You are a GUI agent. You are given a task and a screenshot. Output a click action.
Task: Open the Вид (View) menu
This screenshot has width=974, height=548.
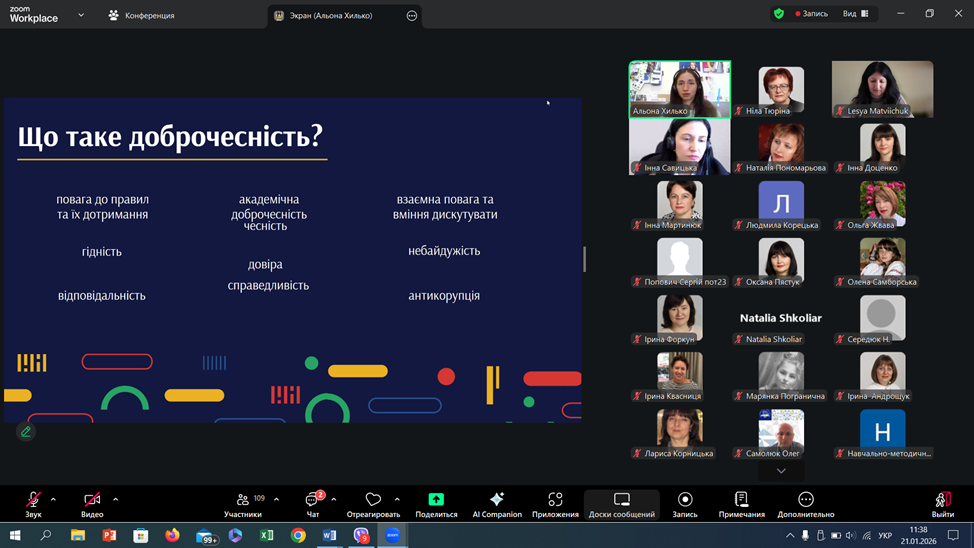coord(855,14)
